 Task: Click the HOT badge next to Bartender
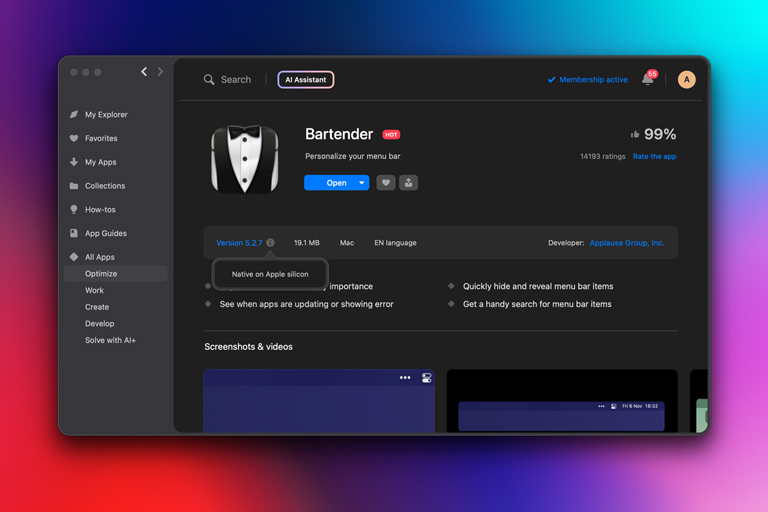(x=391, y=135)
